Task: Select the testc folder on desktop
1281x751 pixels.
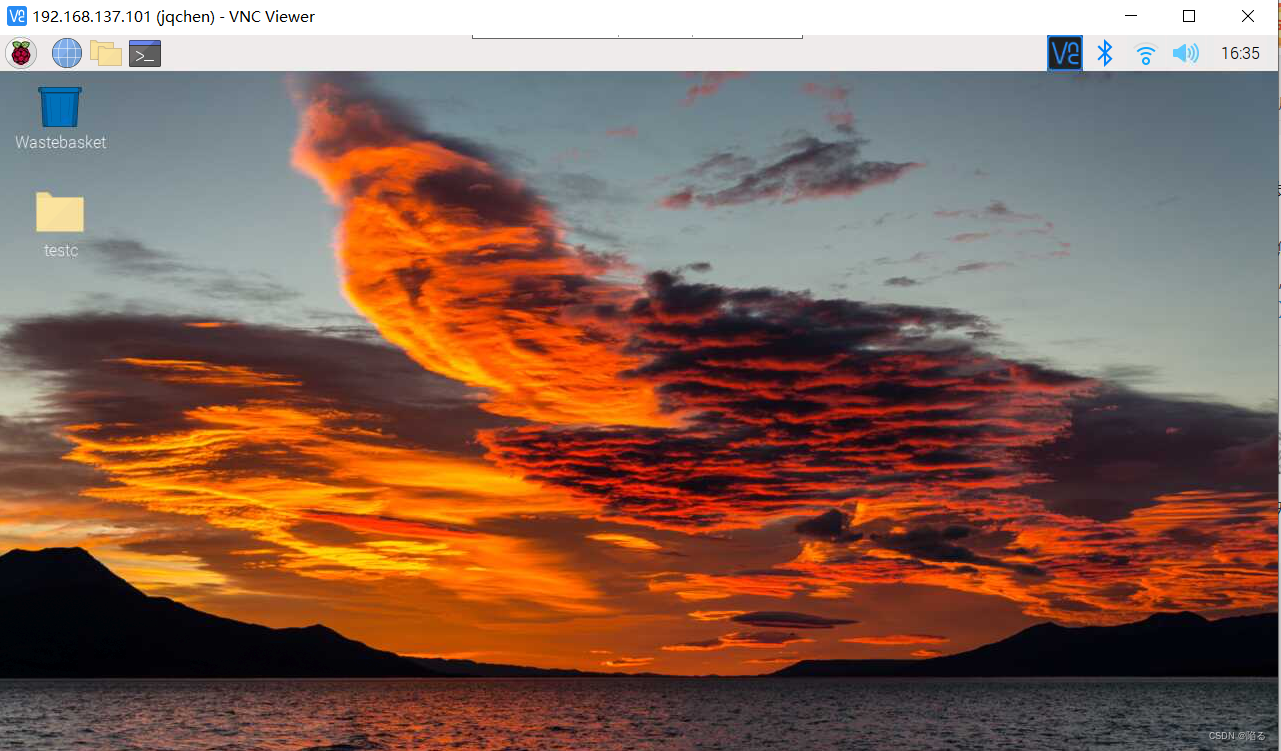Action: [60, 225]
